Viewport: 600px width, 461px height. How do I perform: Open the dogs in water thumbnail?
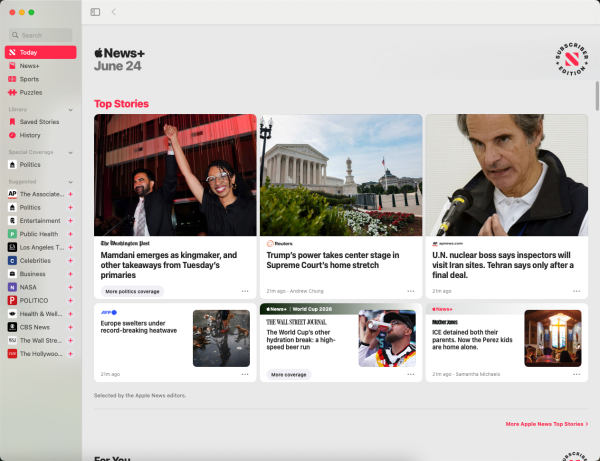click(221, 338)
